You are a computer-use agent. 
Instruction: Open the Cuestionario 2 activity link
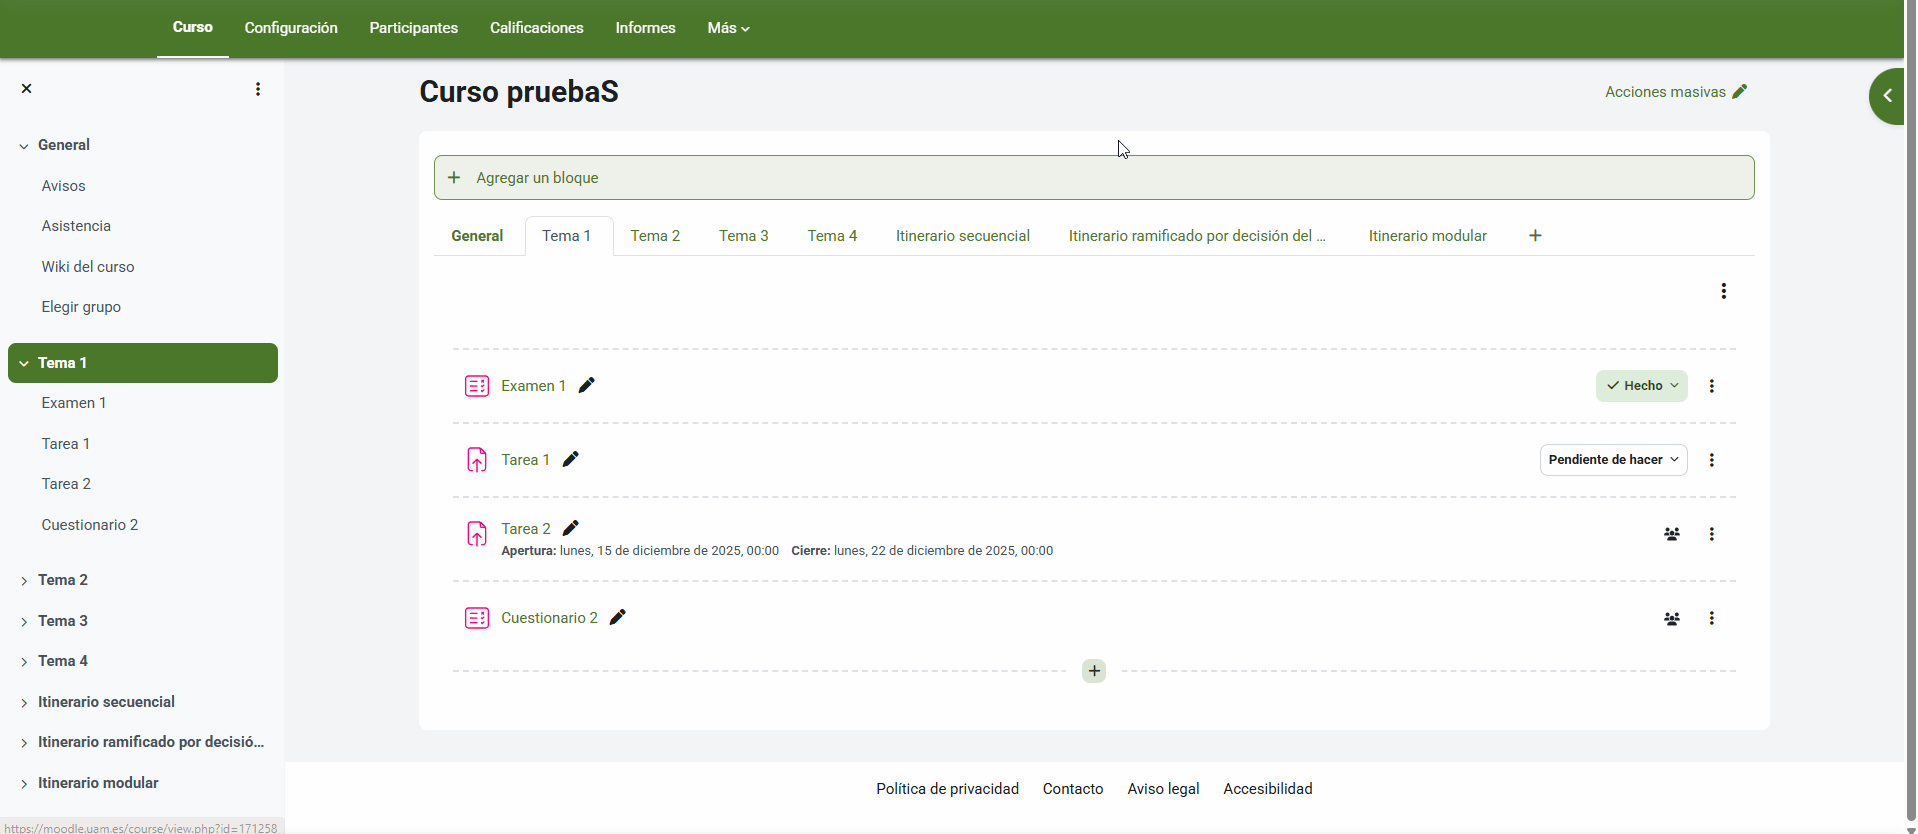(549, 618)
